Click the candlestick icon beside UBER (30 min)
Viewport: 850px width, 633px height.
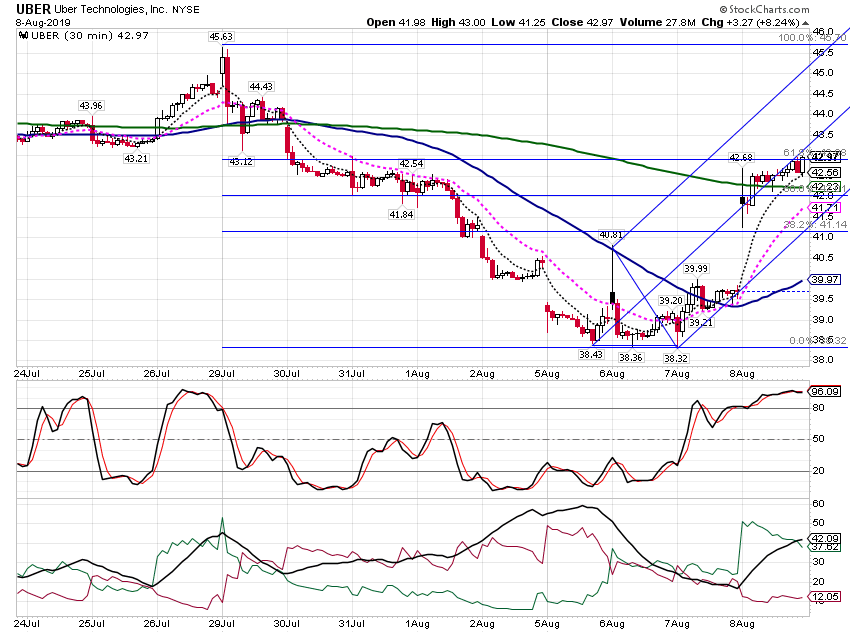23,36
